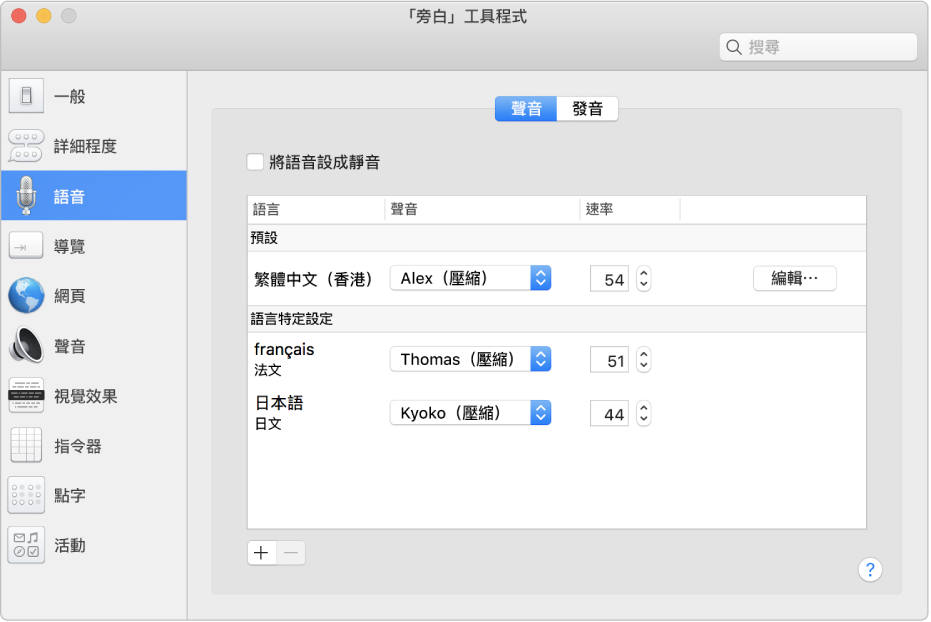Screen dimensions: 931x622
Task: Open the 一般 (General) settings panel
Action: pyautogui.click(x=70, y=96)
